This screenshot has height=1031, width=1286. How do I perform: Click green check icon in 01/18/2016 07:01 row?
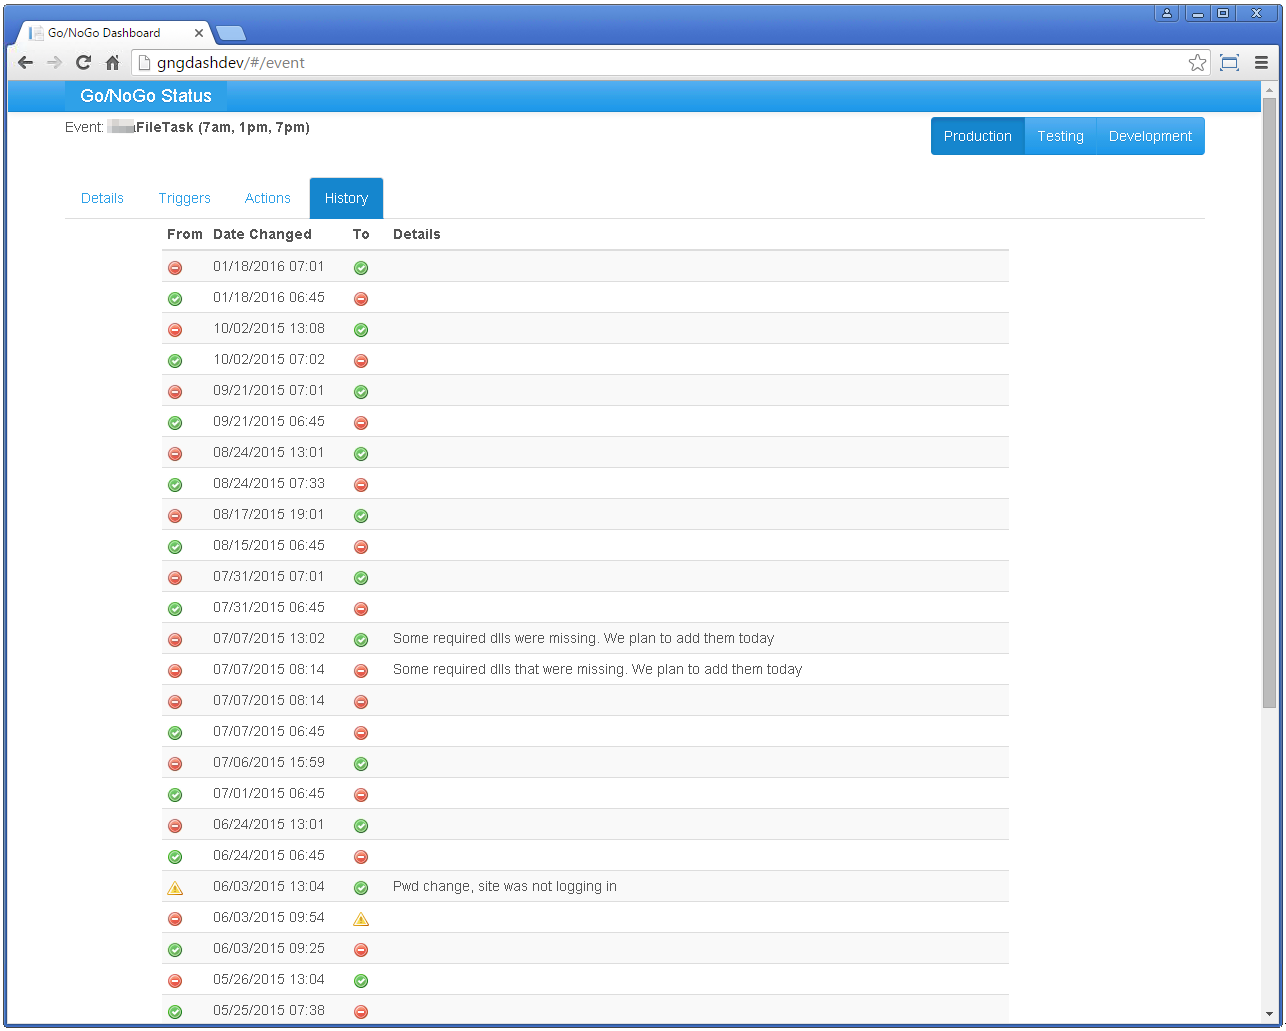[x=361, y=268]
